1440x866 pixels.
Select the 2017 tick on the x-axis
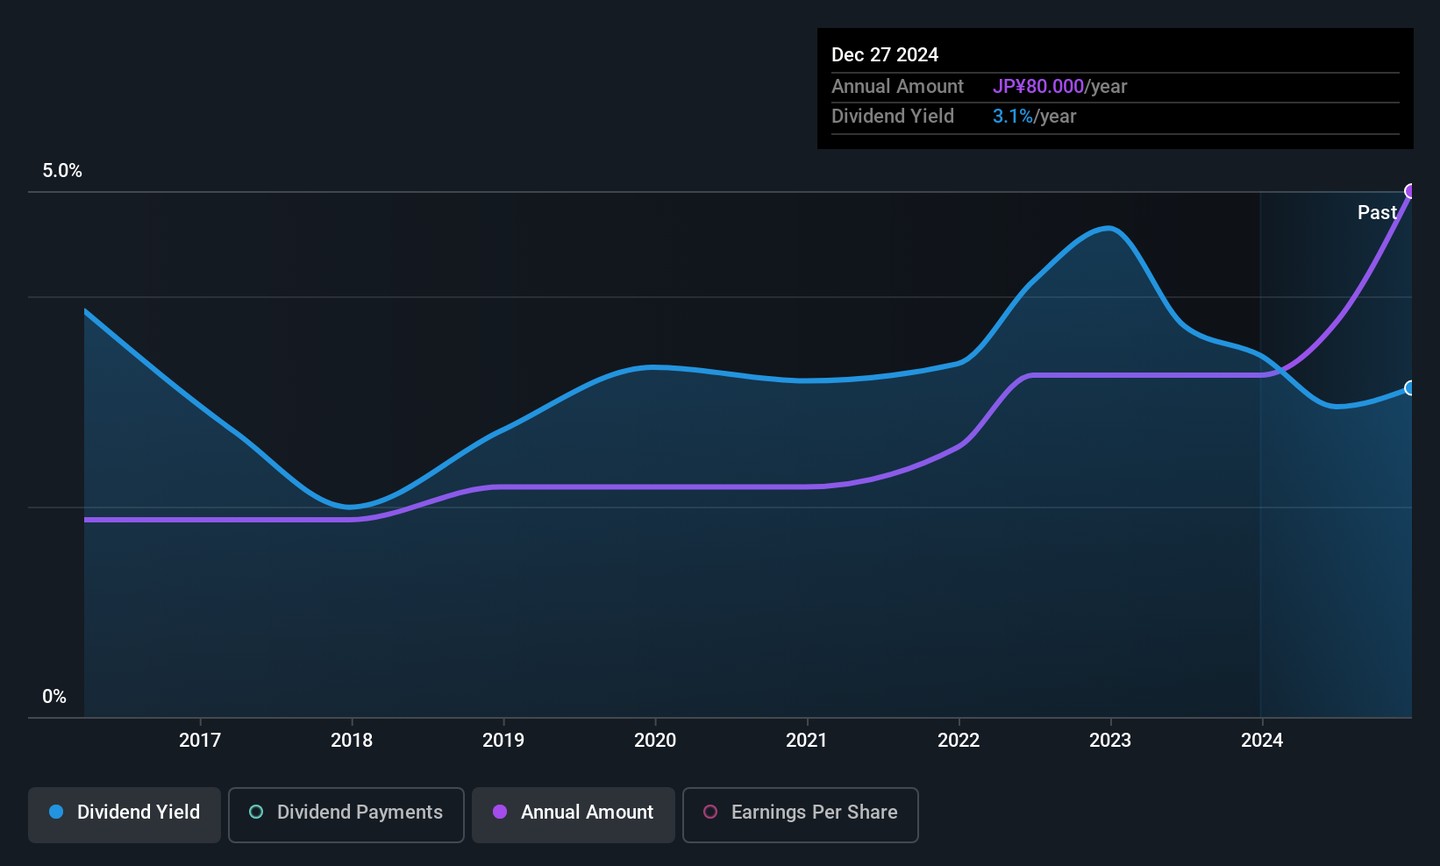pyautogui.click(x=200, y=740)
